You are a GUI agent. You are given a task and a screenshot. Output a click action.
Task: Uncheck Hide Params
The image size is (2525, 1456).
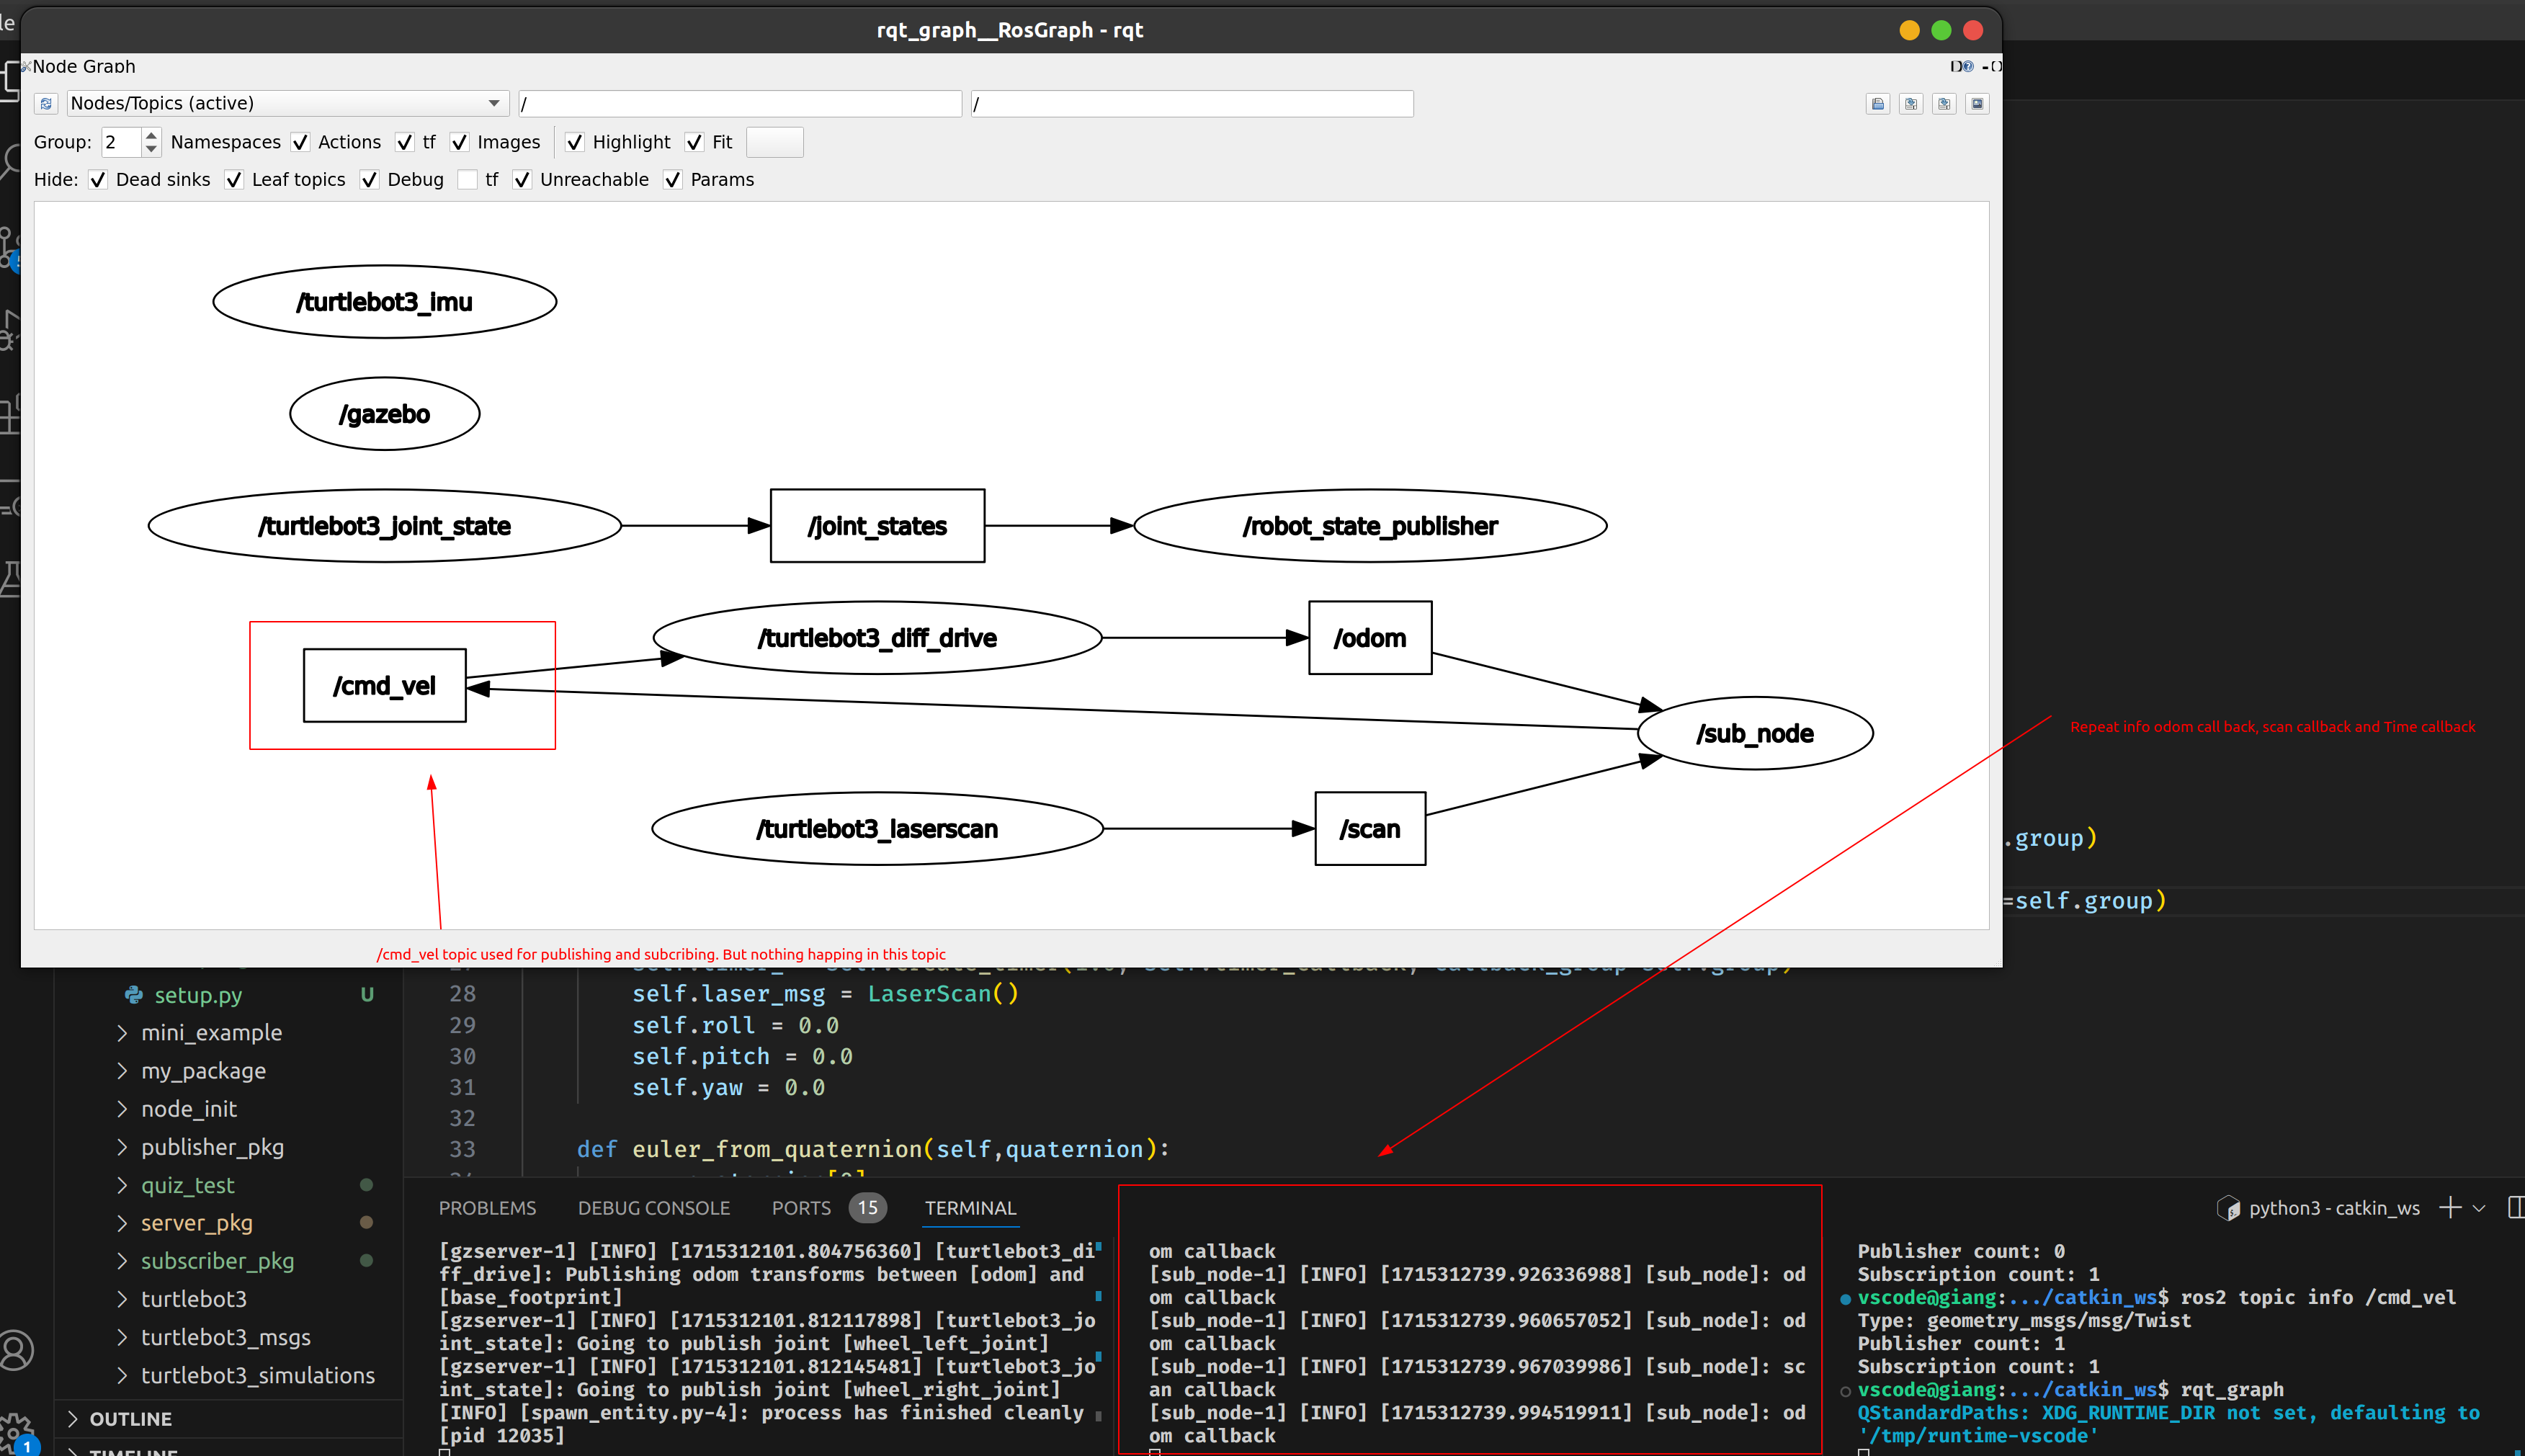(672, 180)
